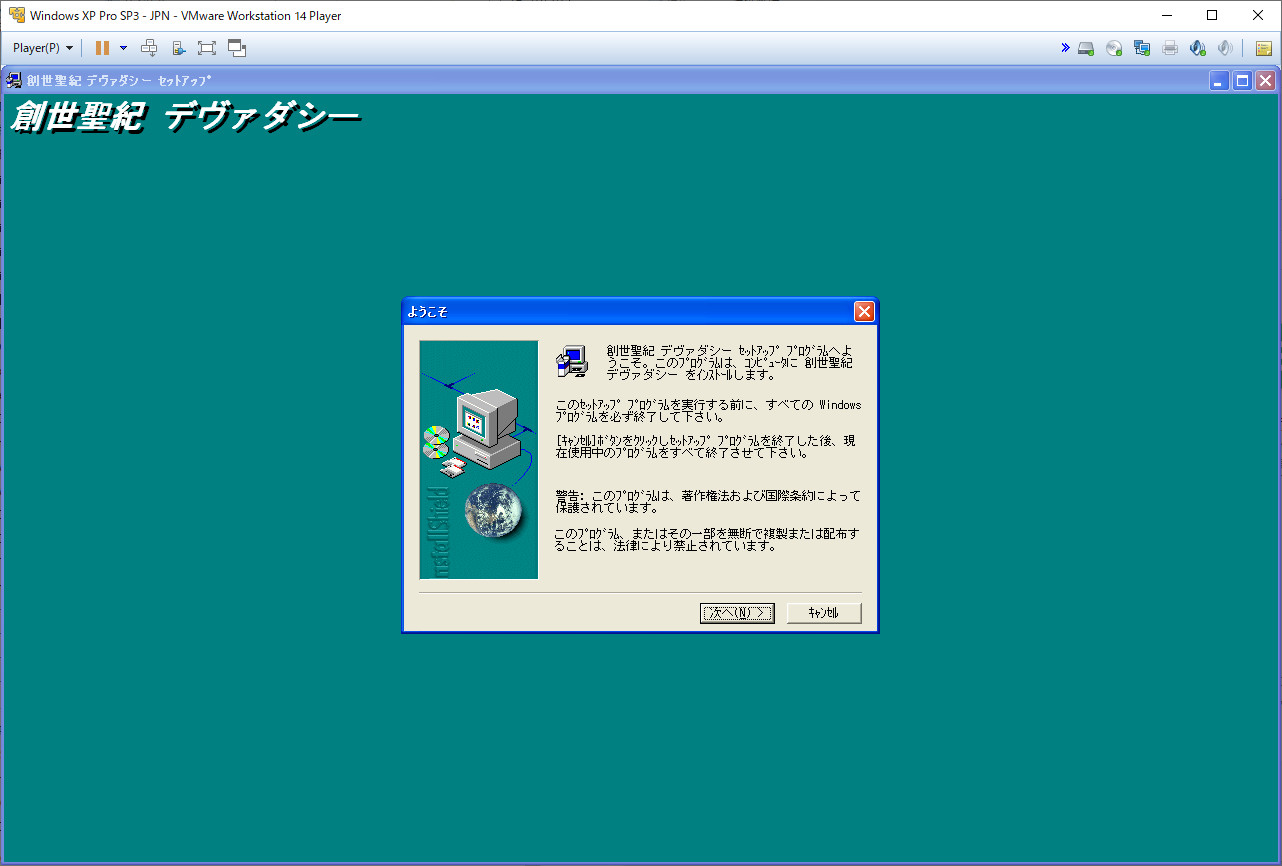Click the setup computer icon in dialog

572,361
